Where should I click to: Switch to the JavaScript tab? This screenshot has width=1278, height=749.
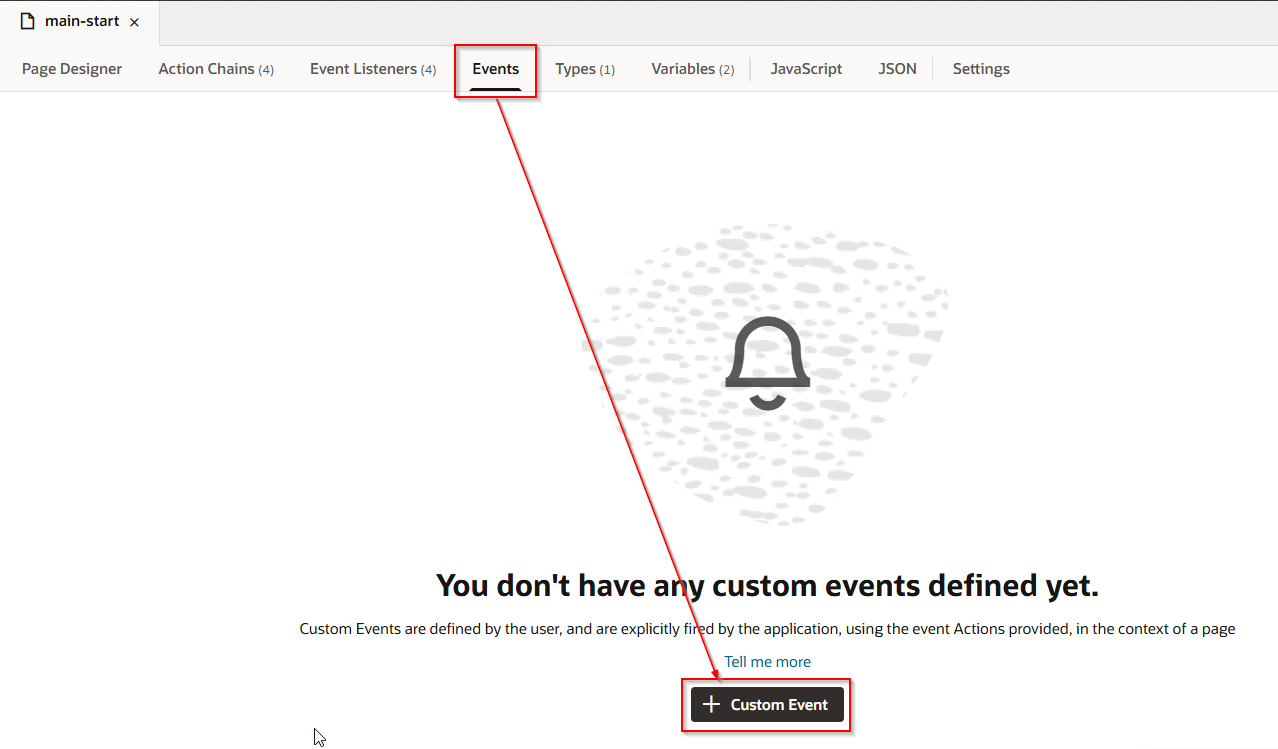[x=806, y=69]
